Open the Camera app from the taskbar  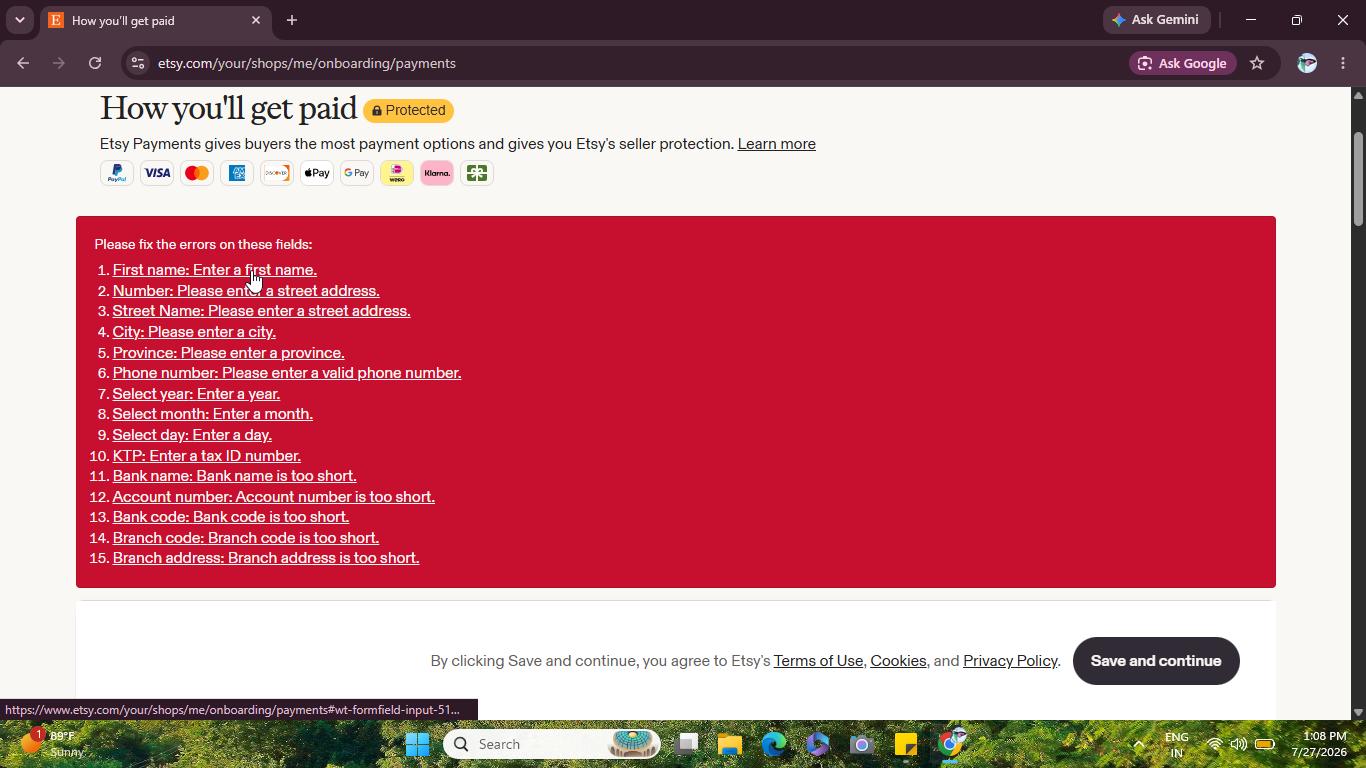[862, 744]
